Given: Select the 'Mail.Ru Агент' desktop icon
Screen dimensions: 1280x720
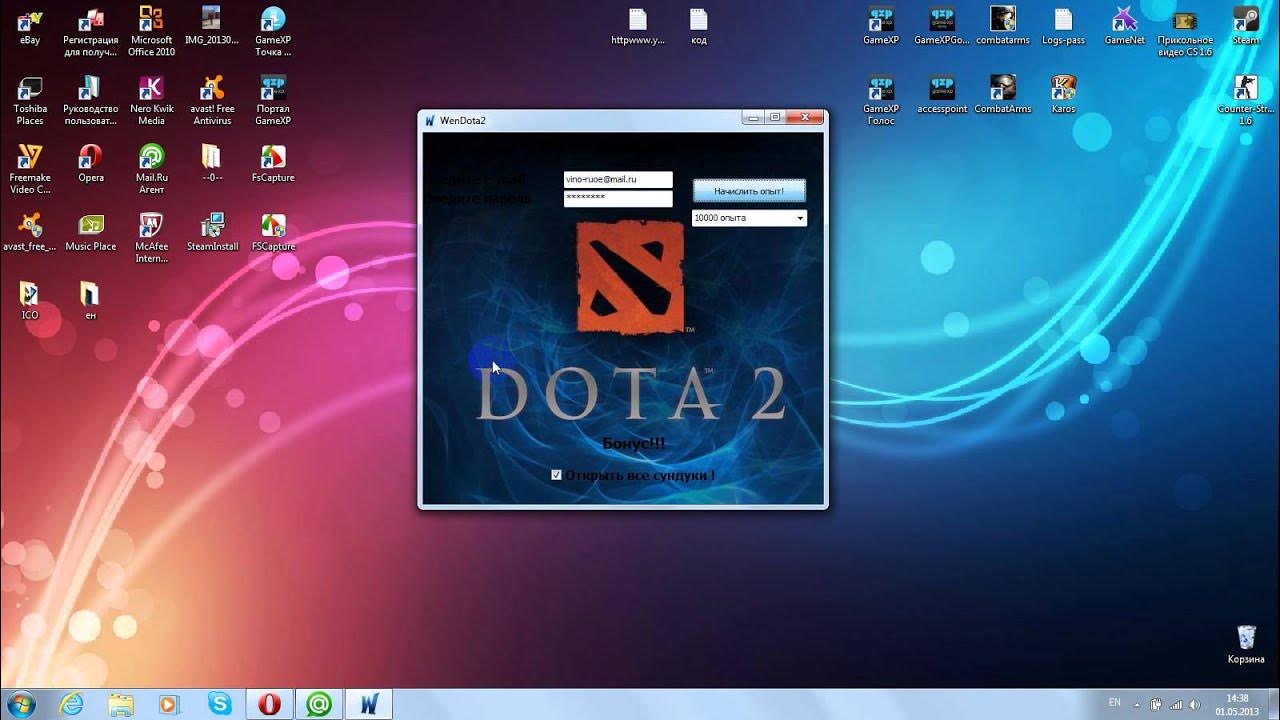Looking at the screenshot, I should (x=151, y=168).
